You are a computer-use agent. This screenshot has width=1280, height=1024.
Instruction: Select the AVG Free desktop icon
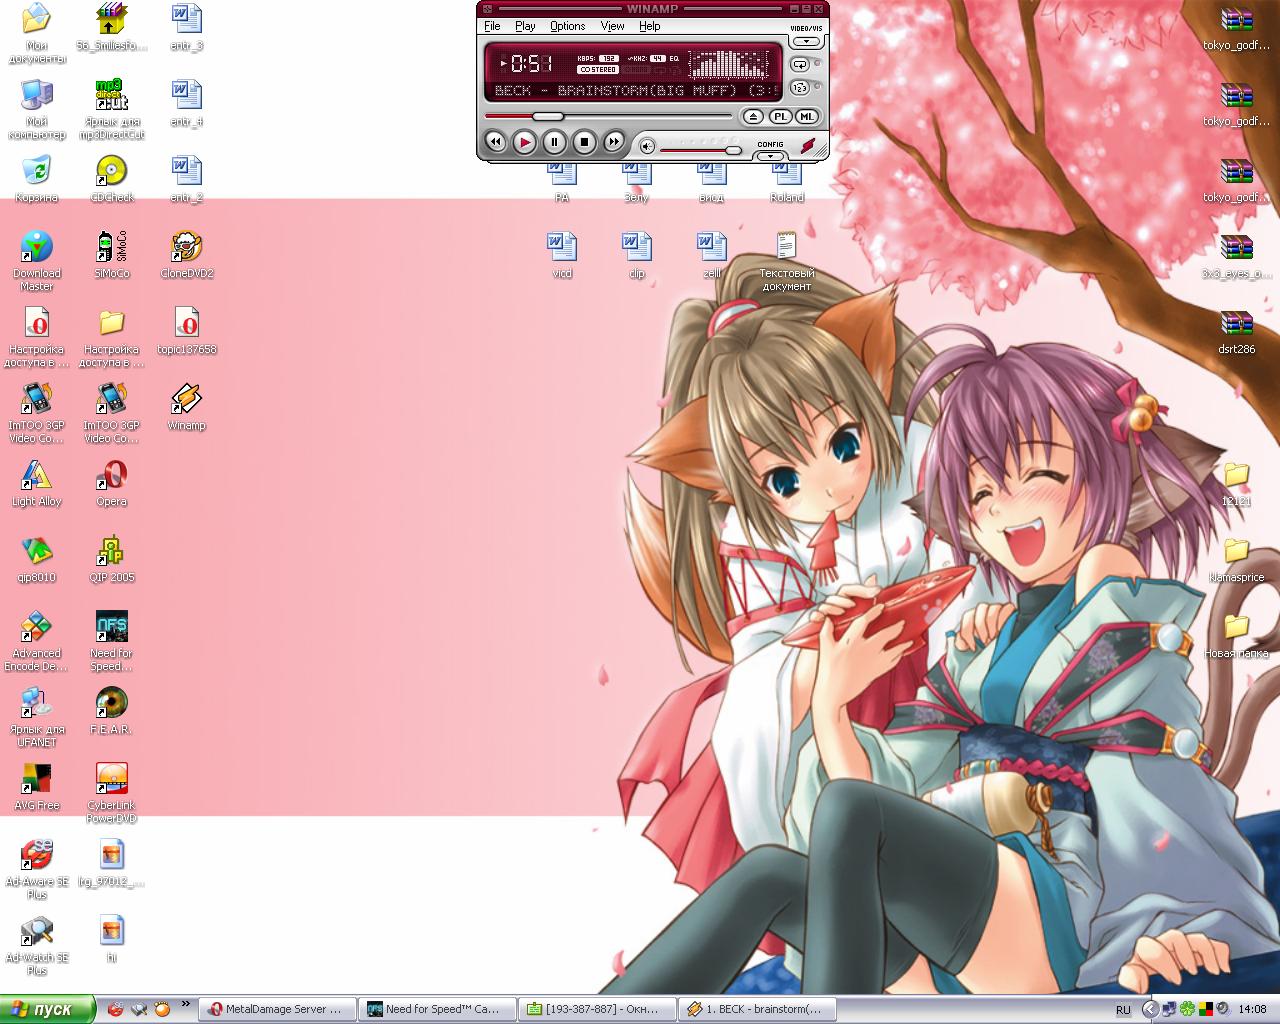point(37,787)
